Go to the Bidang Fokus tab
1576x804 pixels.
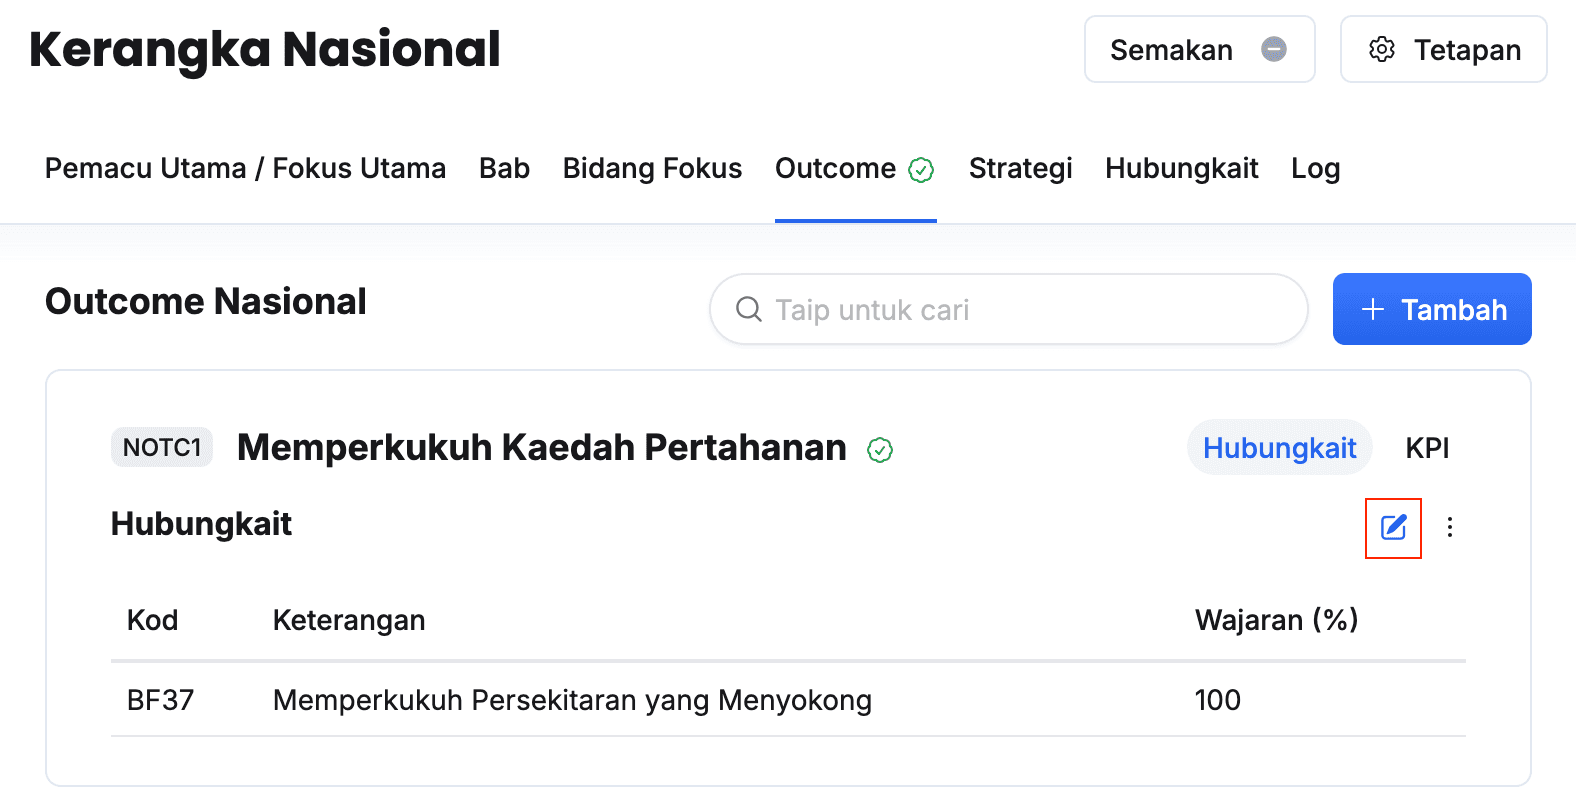pyautogui.click(x=652, y=168)
